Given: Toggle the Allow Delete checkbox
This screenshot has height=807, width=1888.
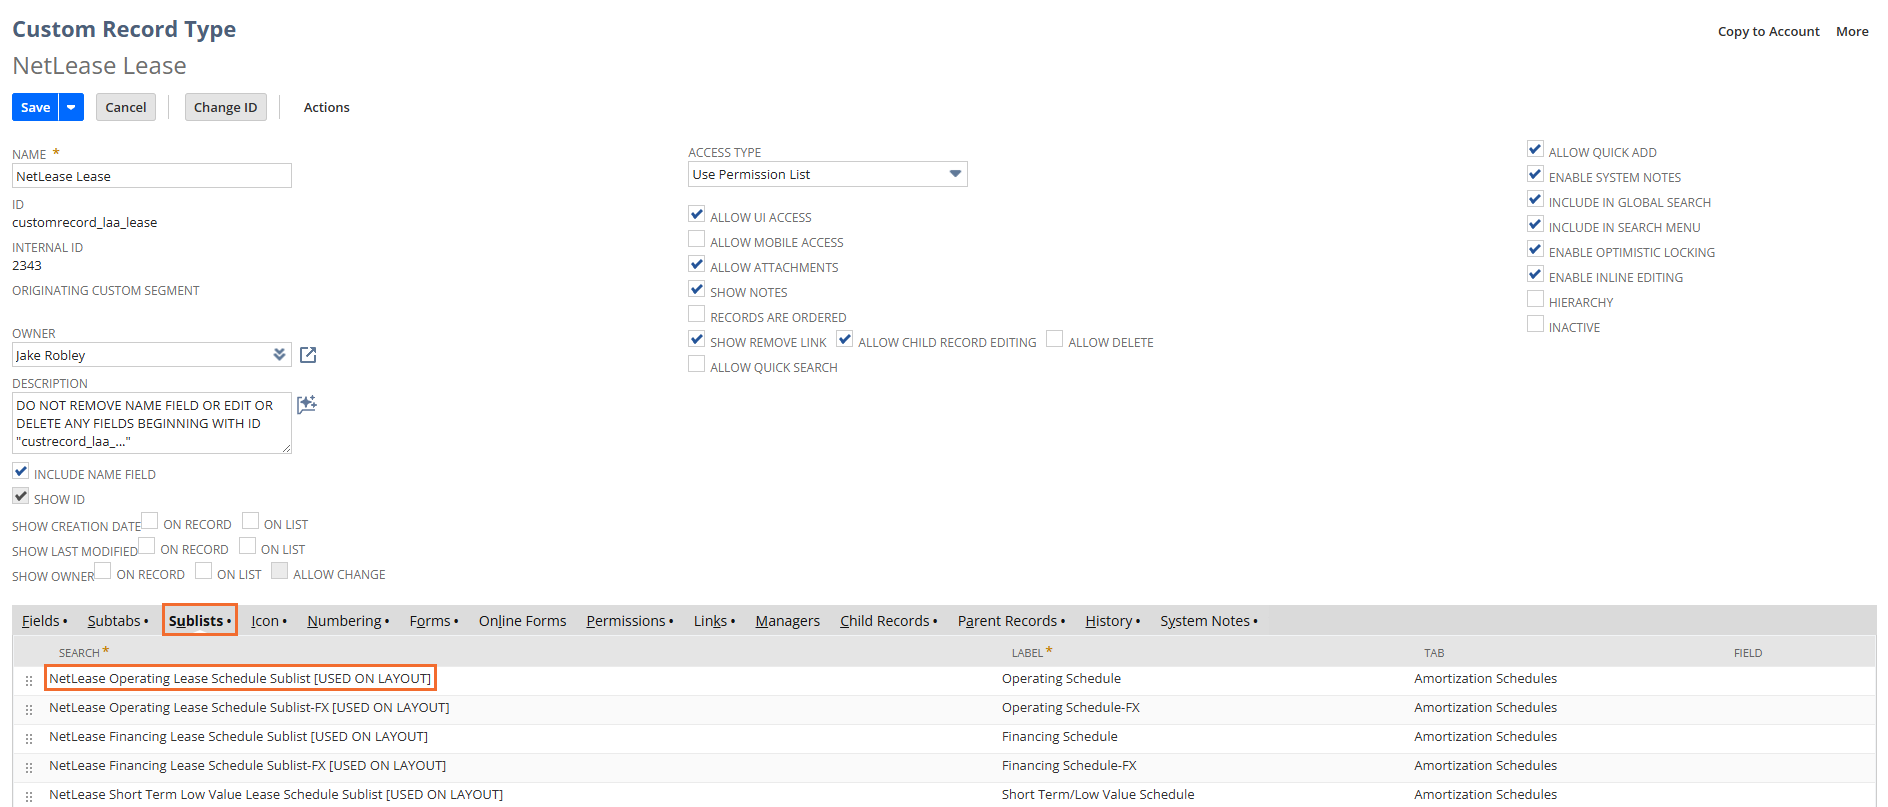Looking at the screenshot, I should [x=1054, y=340].
